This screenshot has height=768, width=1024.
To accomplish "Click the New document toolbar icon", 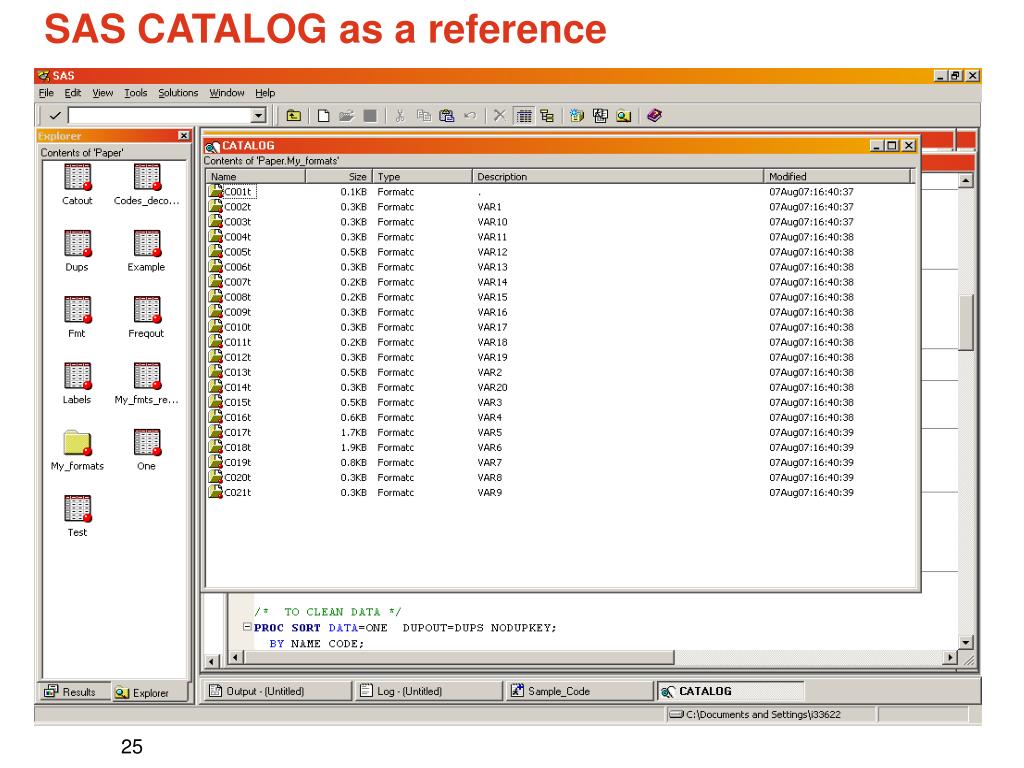I will pos(323,116).
